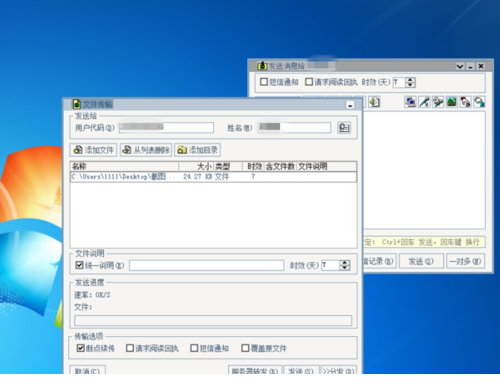Click the 文件说明 column header

point(326,166)
